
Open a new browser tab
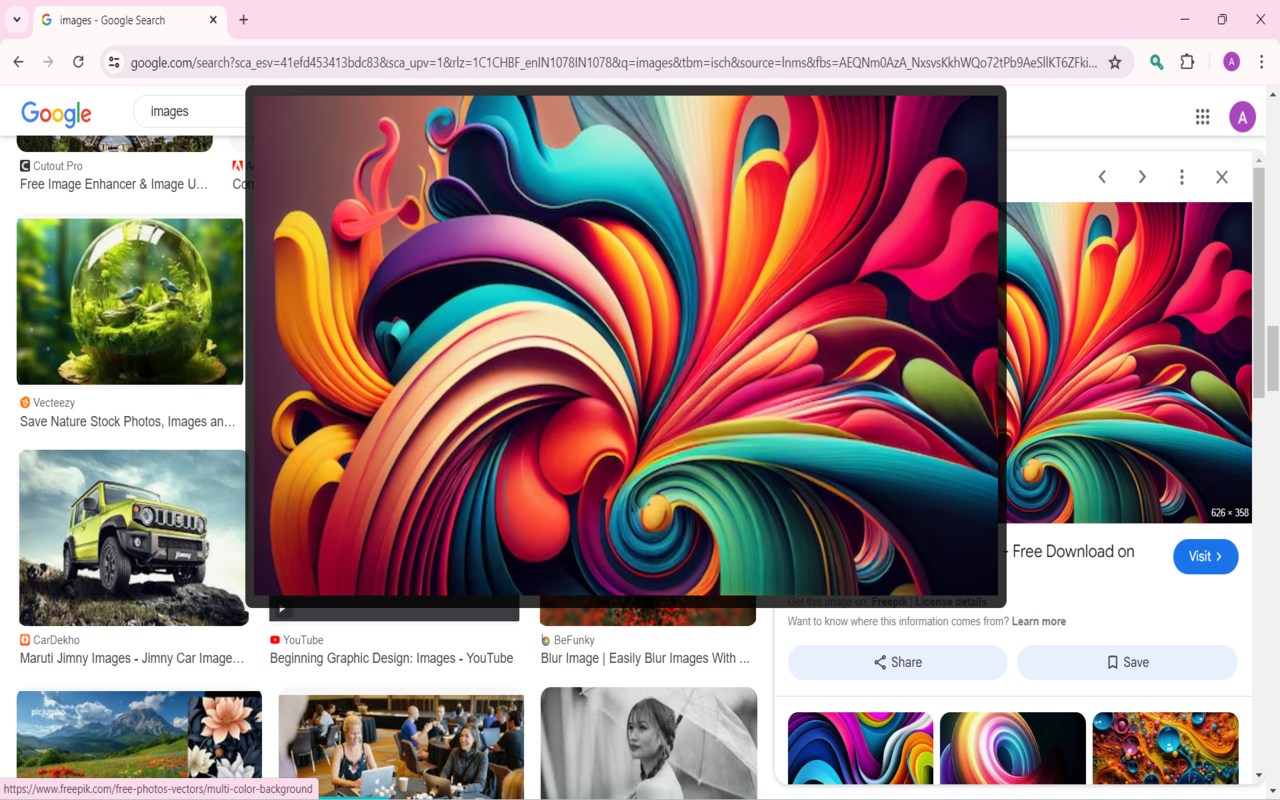click(244, 20)
